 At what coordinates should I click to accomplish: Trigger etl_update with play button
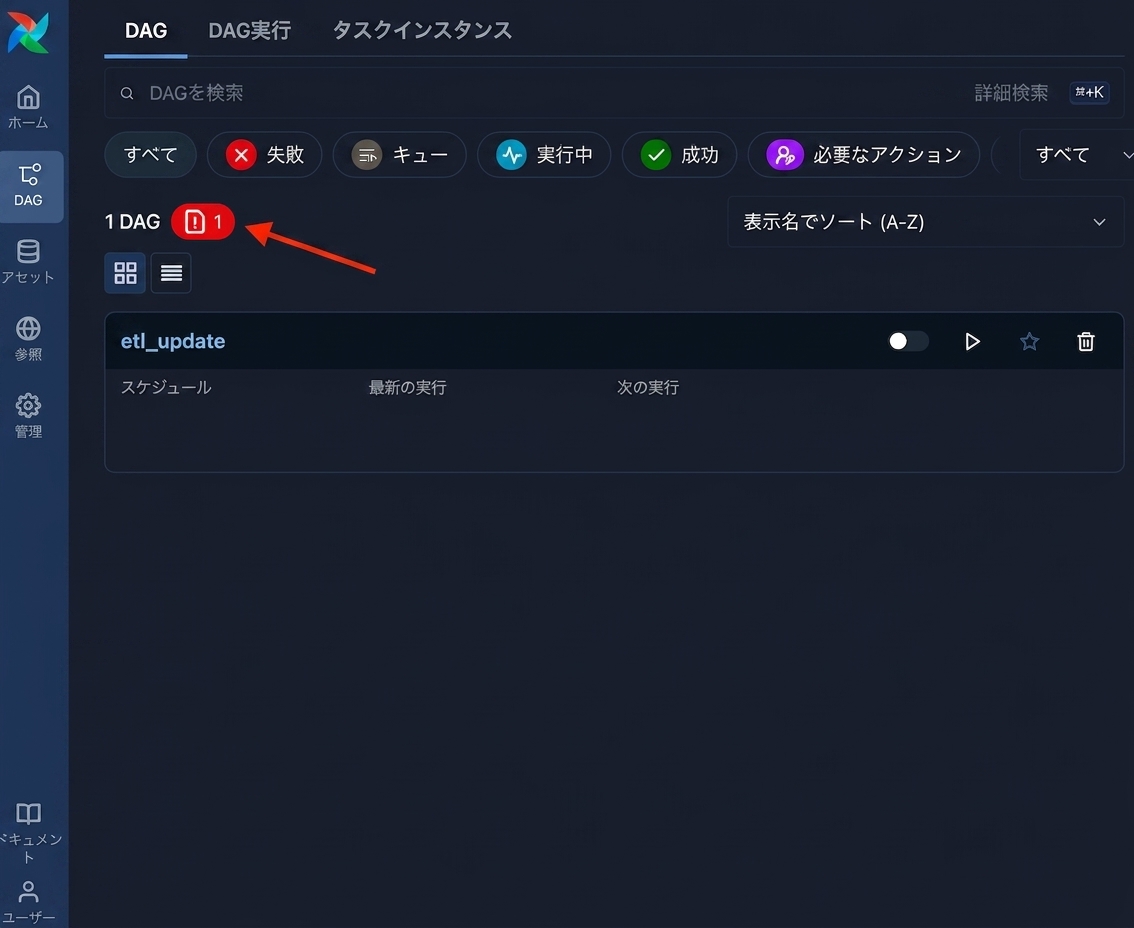click(972, 341)
